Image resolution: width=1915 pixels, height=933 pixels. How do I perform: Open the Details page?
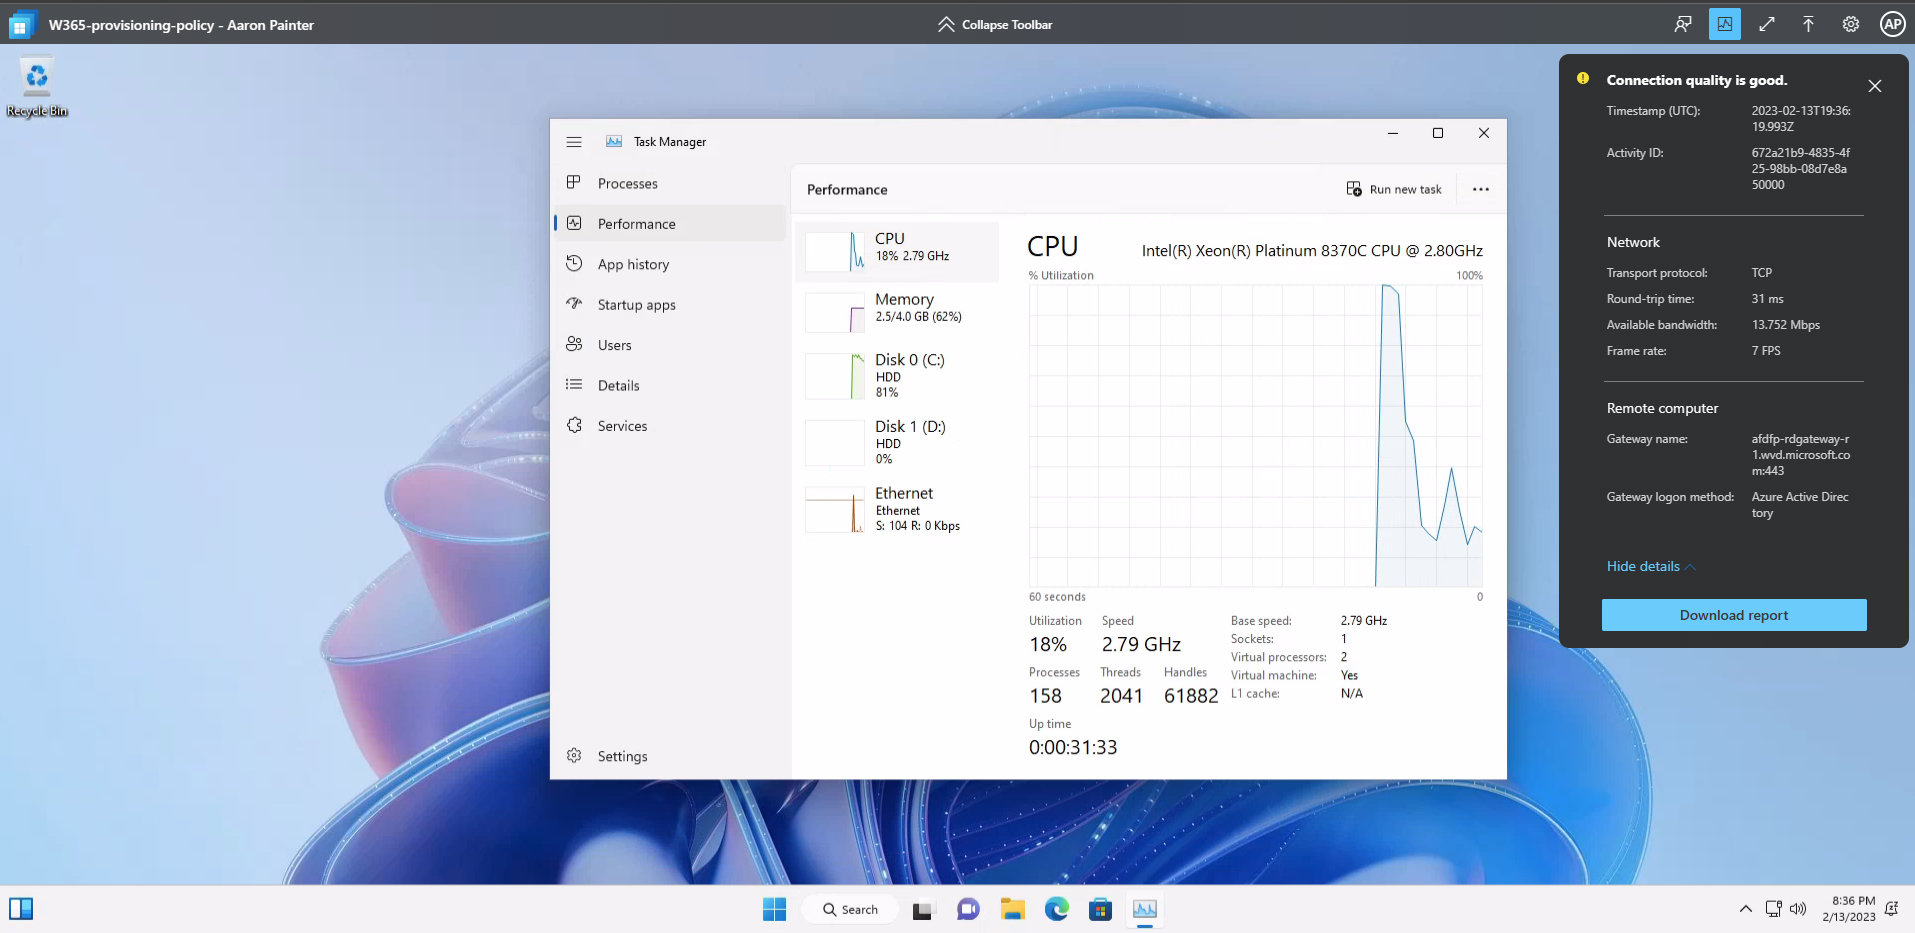670,385
